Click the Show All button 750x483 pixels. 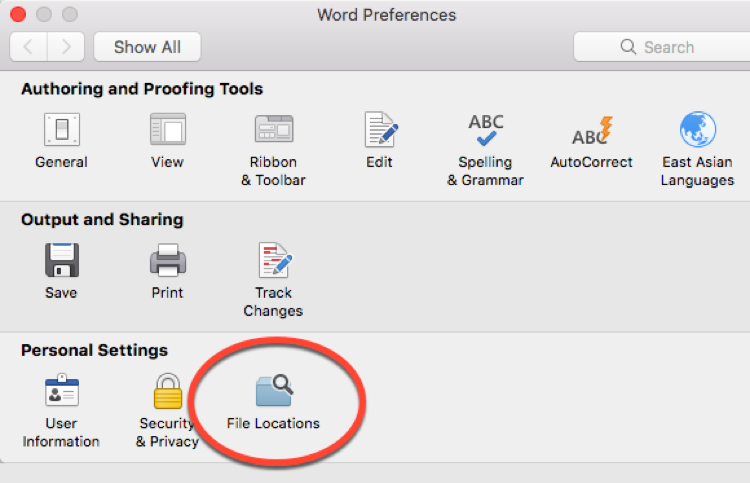point(147,47)
